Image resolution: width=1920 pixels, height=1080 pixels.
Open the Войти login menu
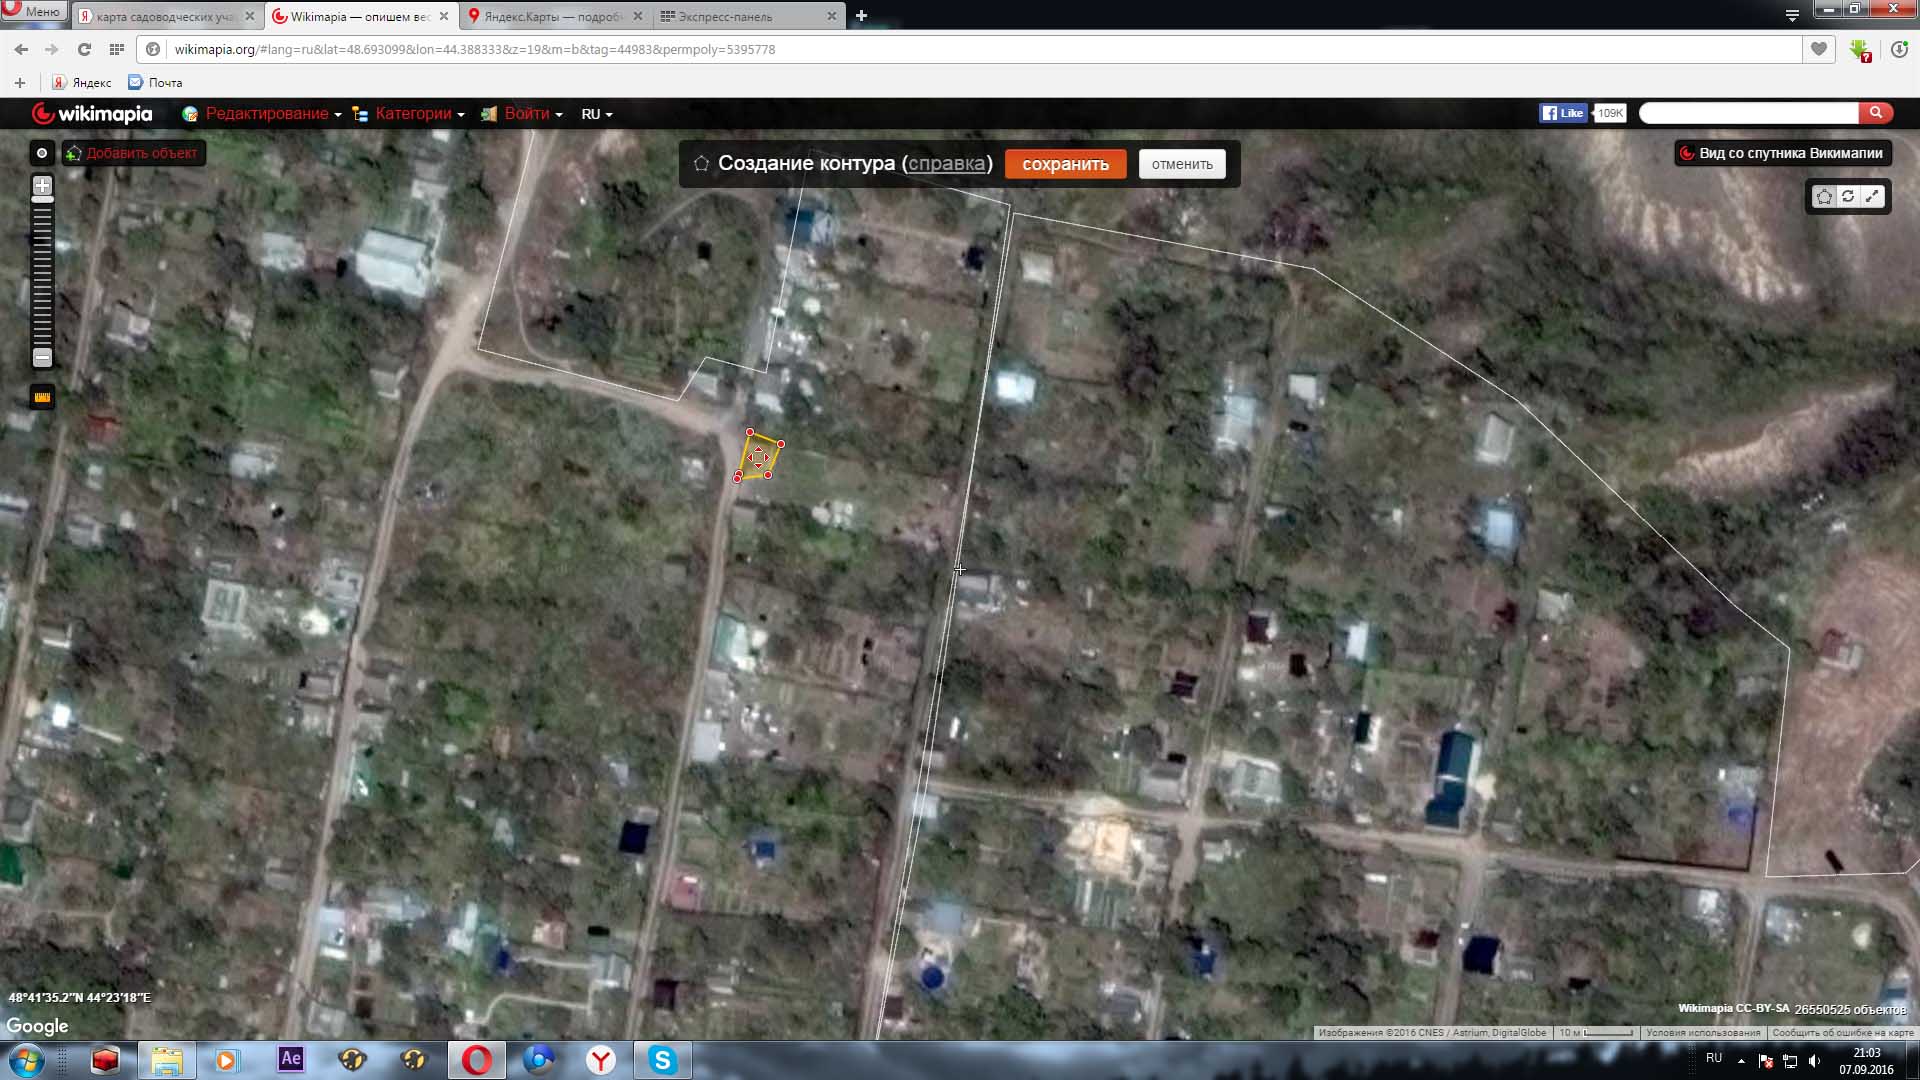[x=526, y=114]
